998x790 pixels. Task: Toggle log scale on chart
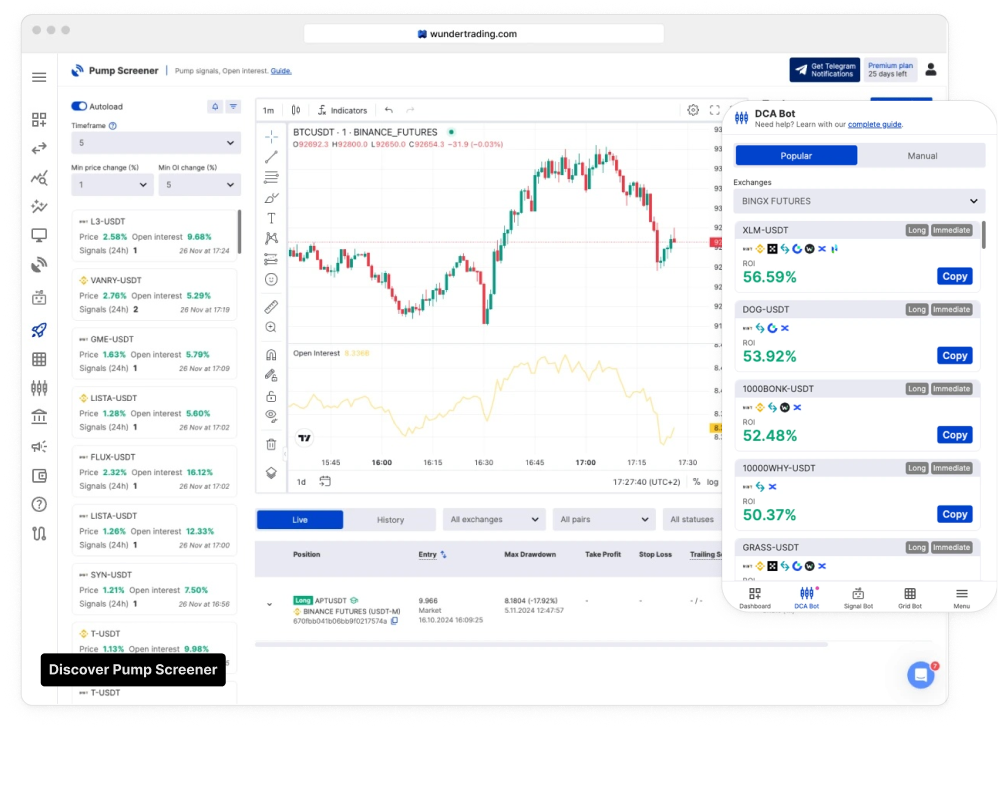point(712,482)
